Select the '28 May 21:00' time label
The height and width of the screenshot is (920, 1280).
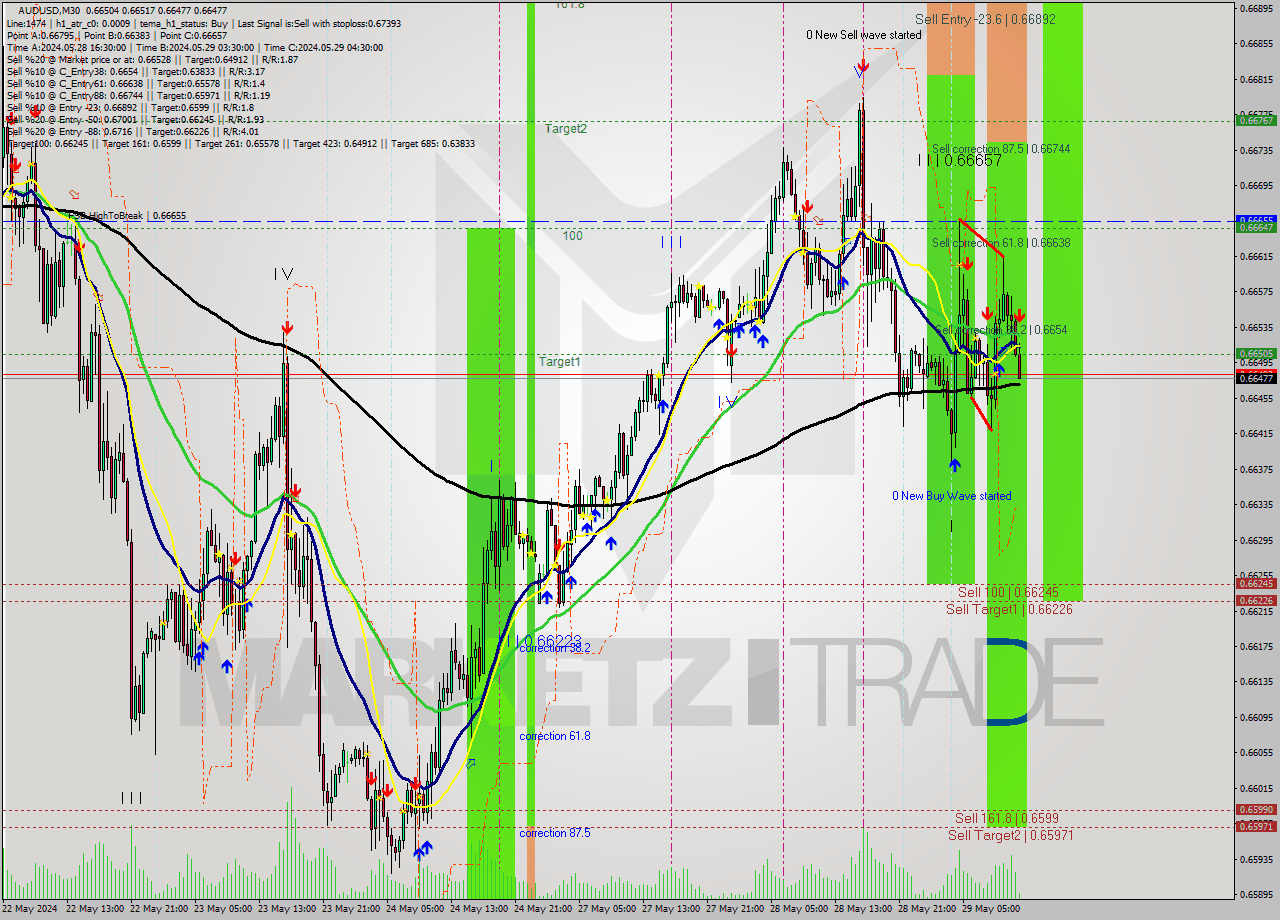[929, 909]
